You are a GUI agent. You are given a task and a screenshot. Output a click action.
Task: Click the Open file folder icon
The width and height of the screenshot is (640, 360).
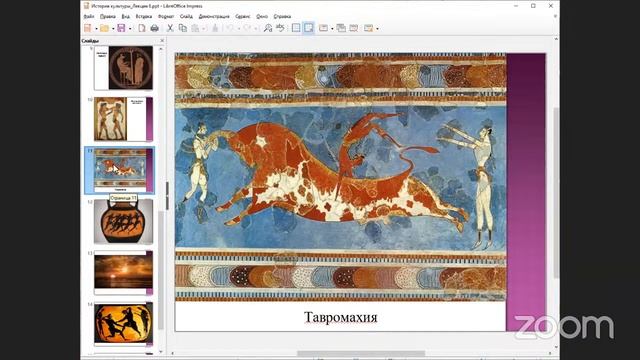click(104, 28)
